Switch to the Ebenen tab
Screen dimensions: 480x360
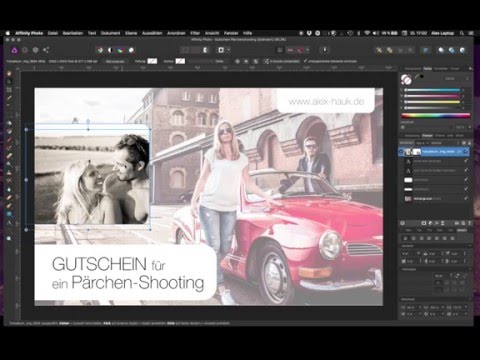(427, 136)
